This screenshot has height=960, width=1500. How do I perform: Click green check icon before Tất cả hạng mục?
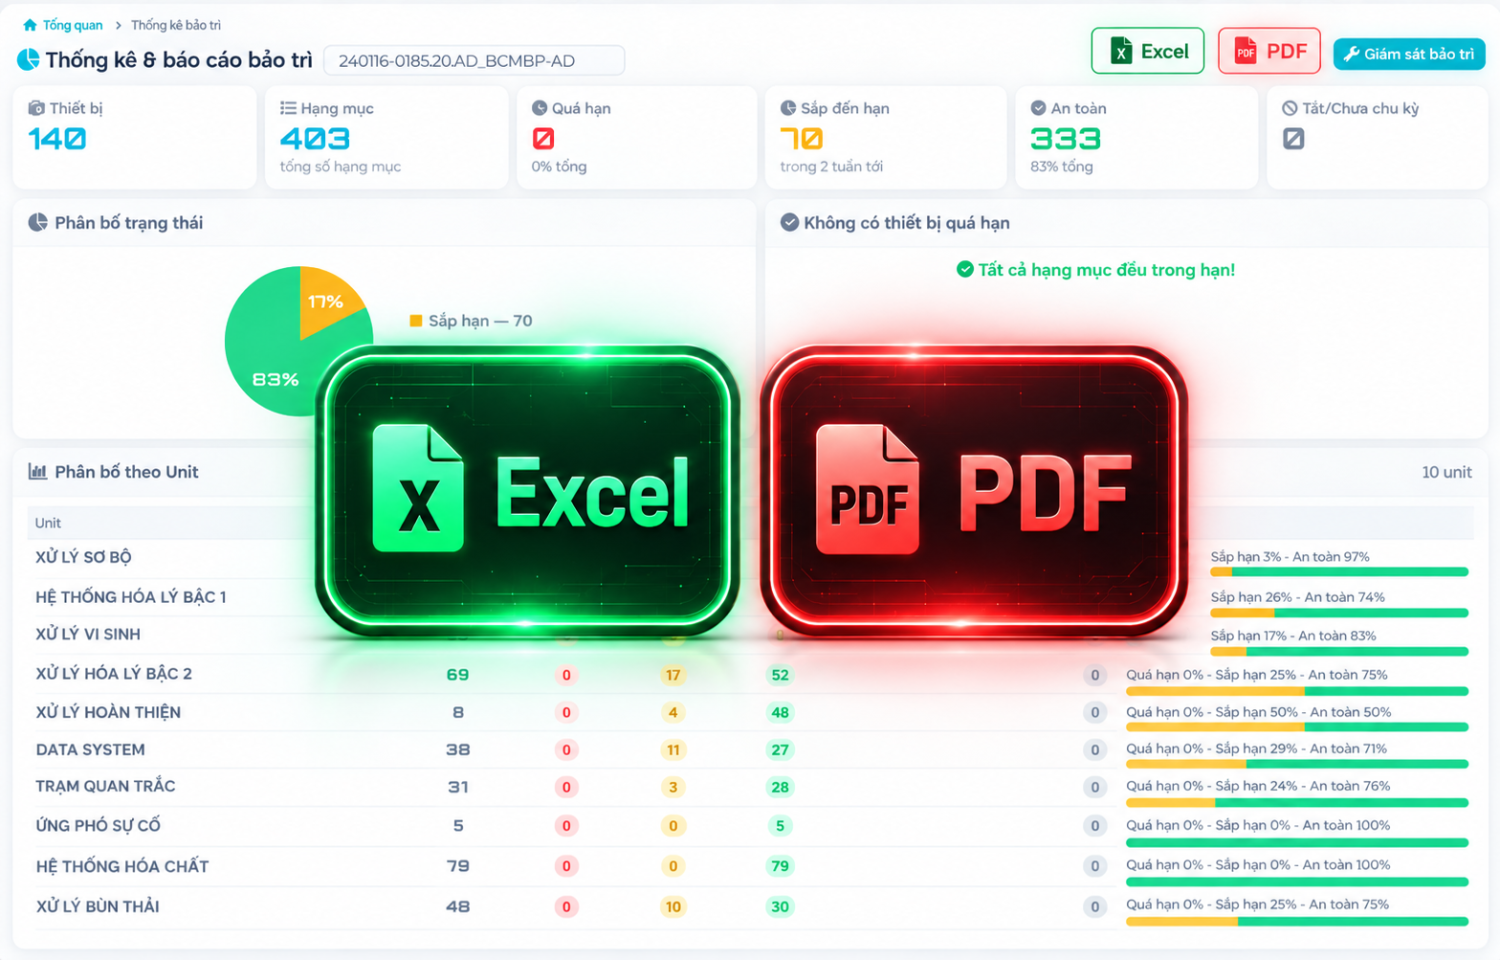[965, 269]
